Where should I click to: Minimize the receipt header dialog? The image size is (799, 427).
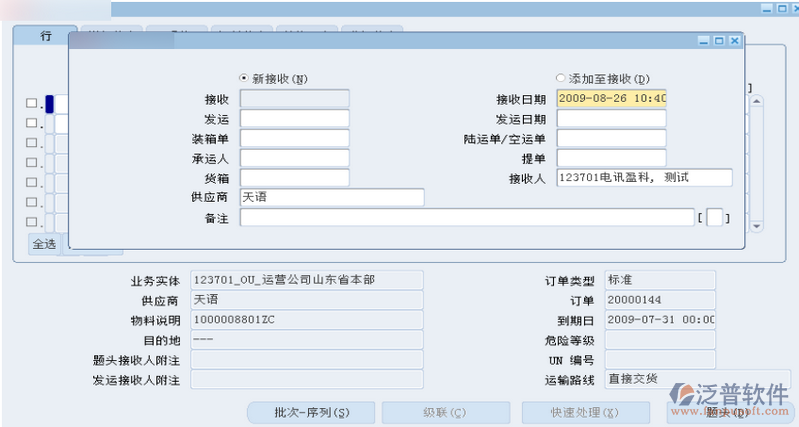coord(705,41)
